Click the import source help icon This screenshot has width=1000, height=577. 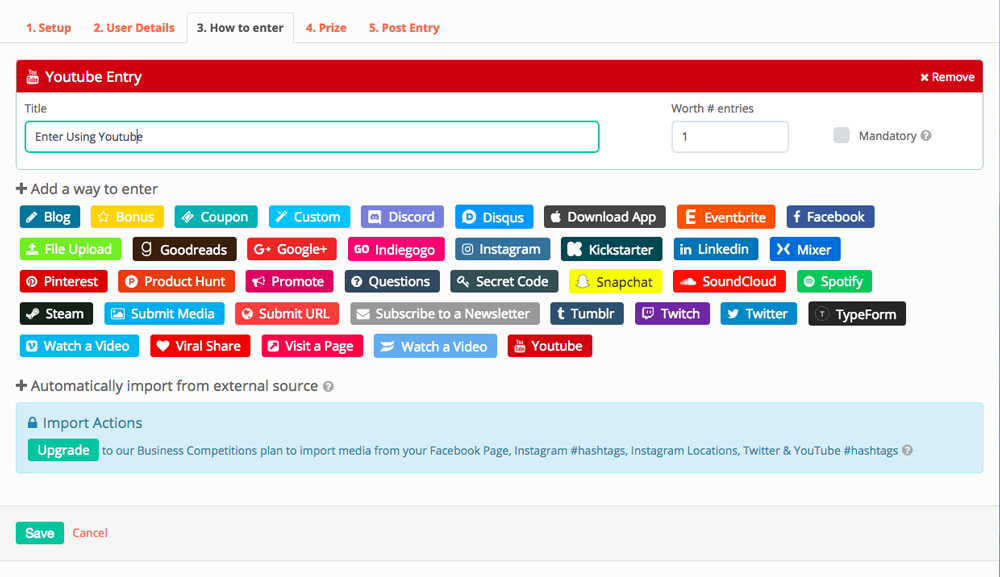(329, 387)
